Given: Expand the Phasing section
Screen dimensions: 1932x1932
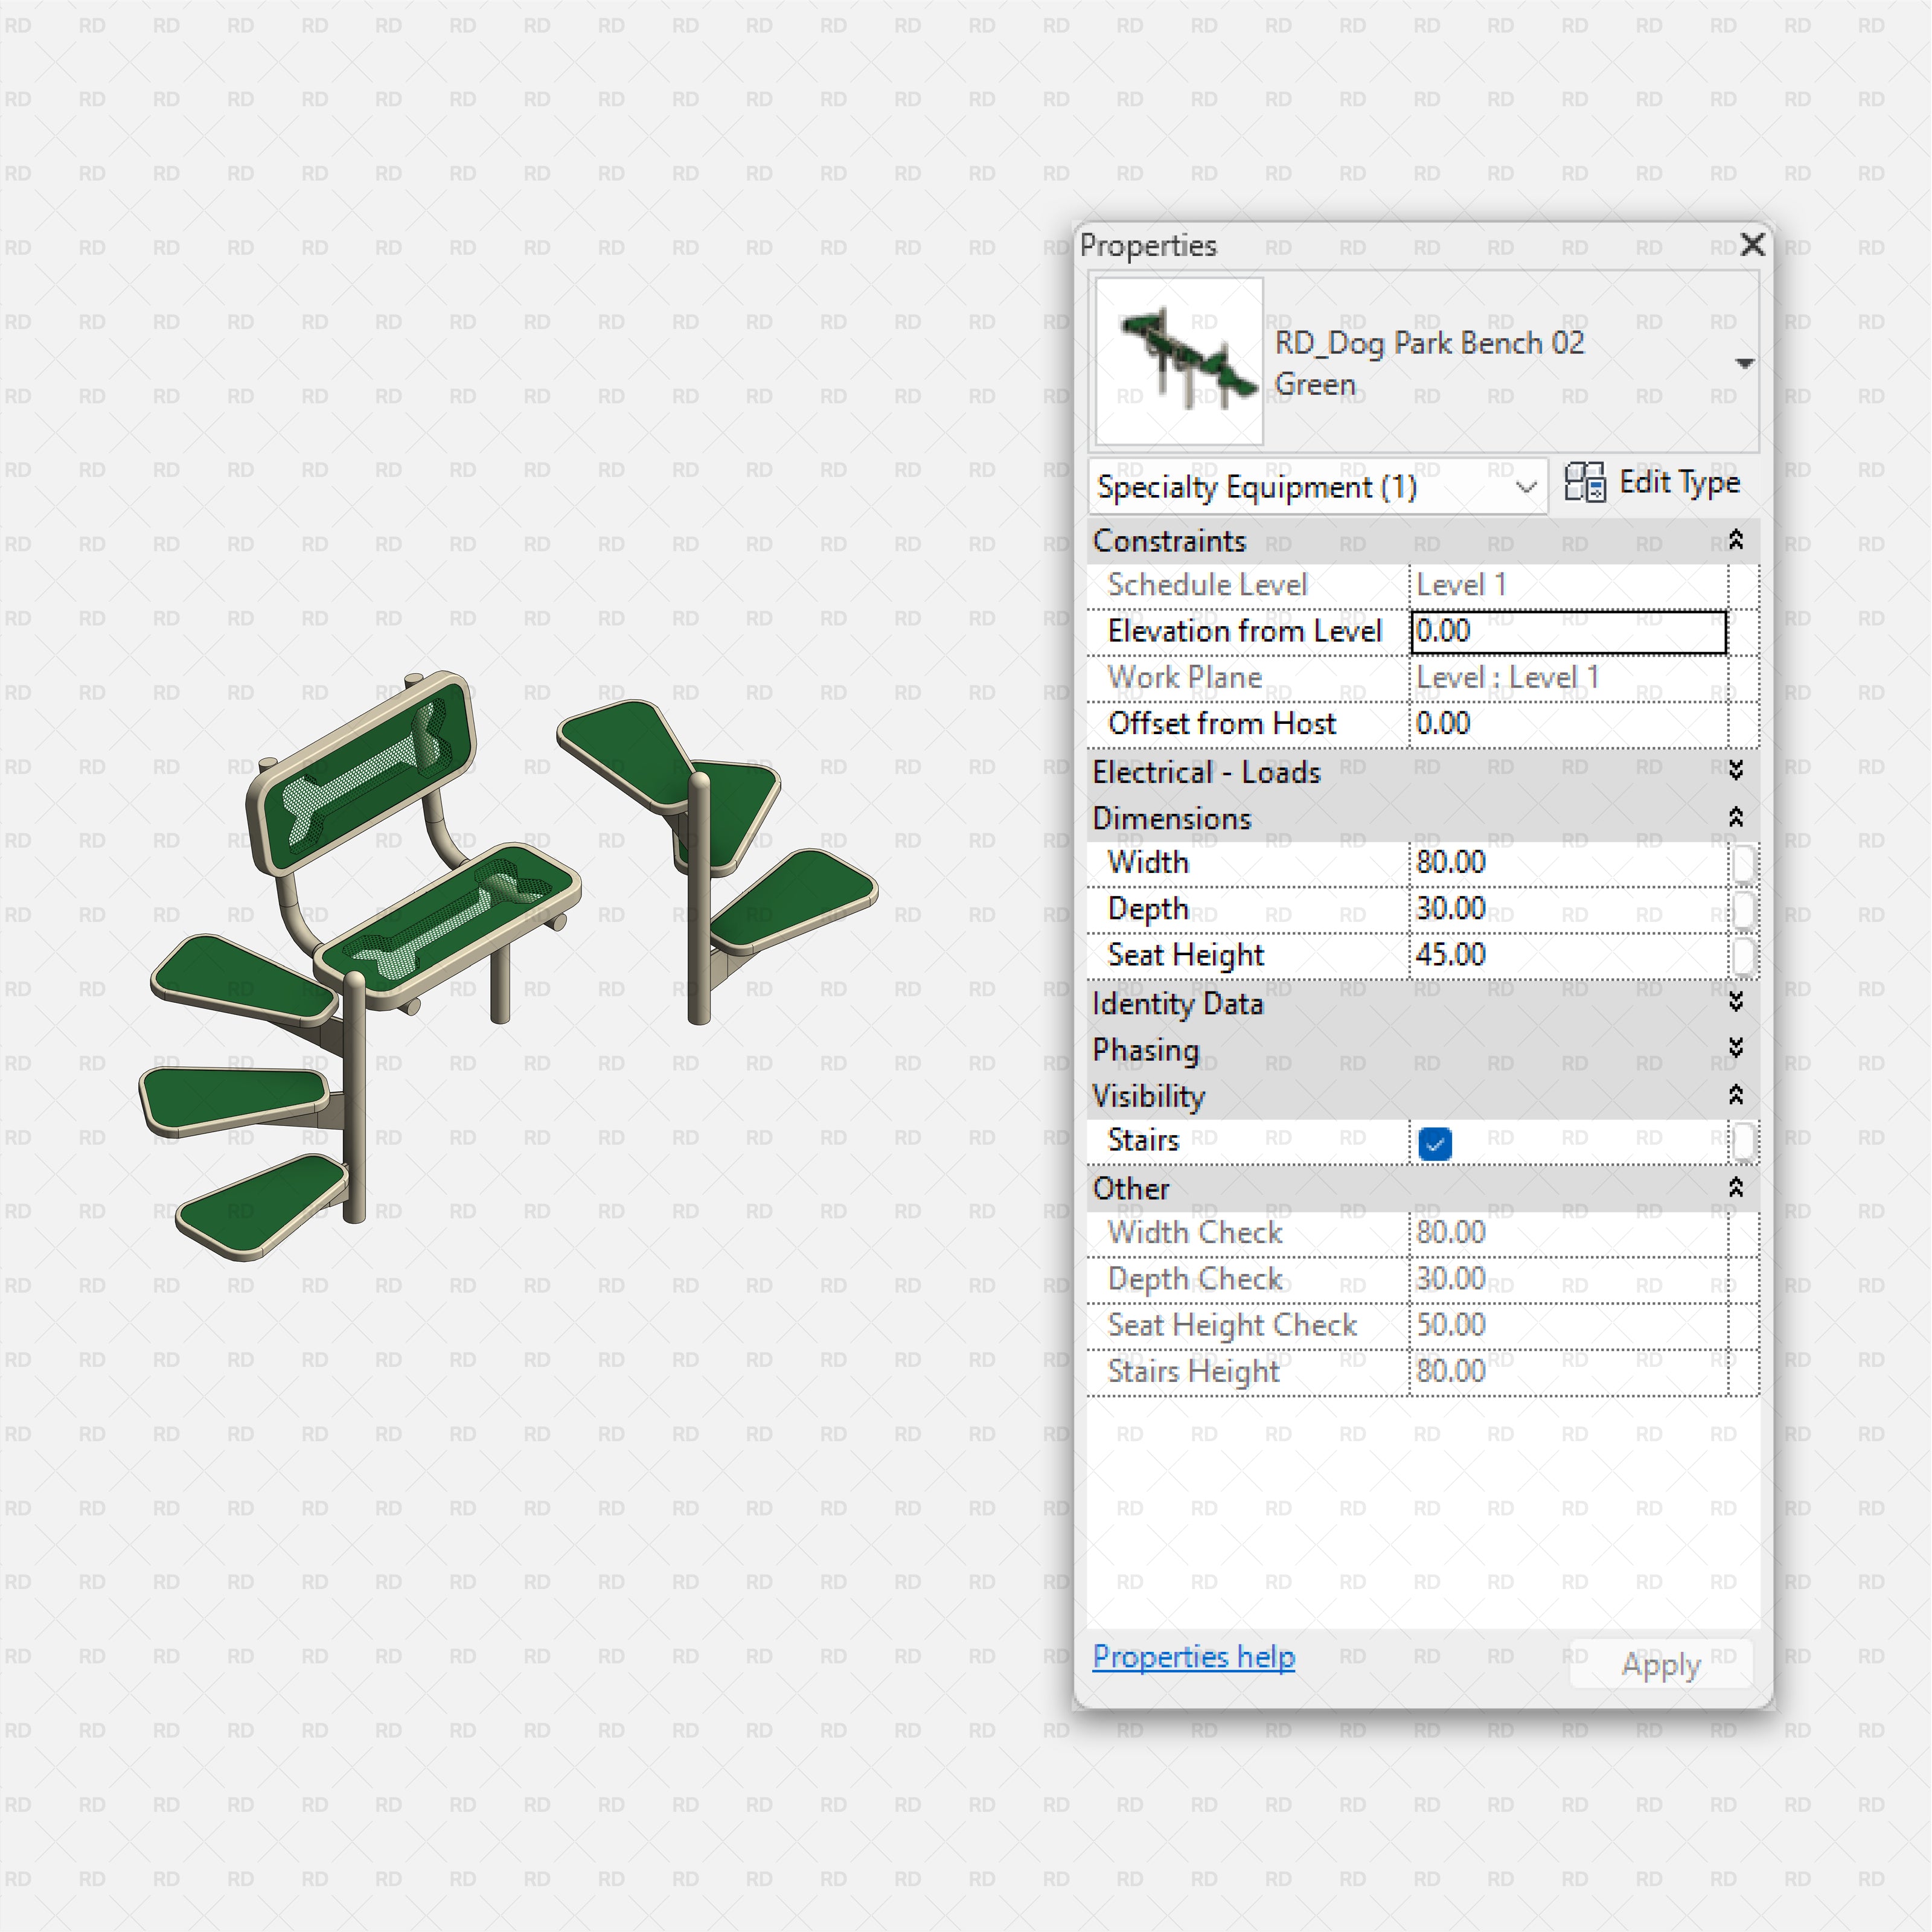Looking at the screenshot, I should 1736,1048.
